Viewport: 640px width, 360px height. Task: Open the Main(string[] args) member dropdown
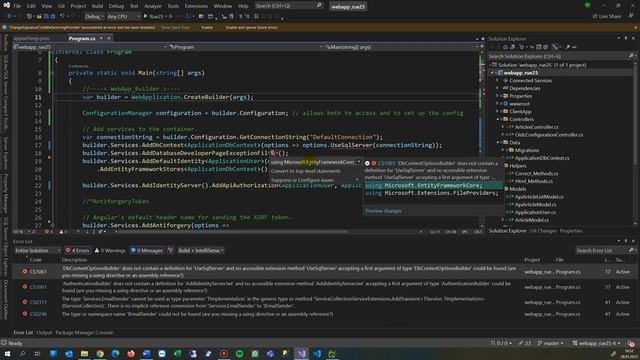pyautogui.click(x=402, y=47)
